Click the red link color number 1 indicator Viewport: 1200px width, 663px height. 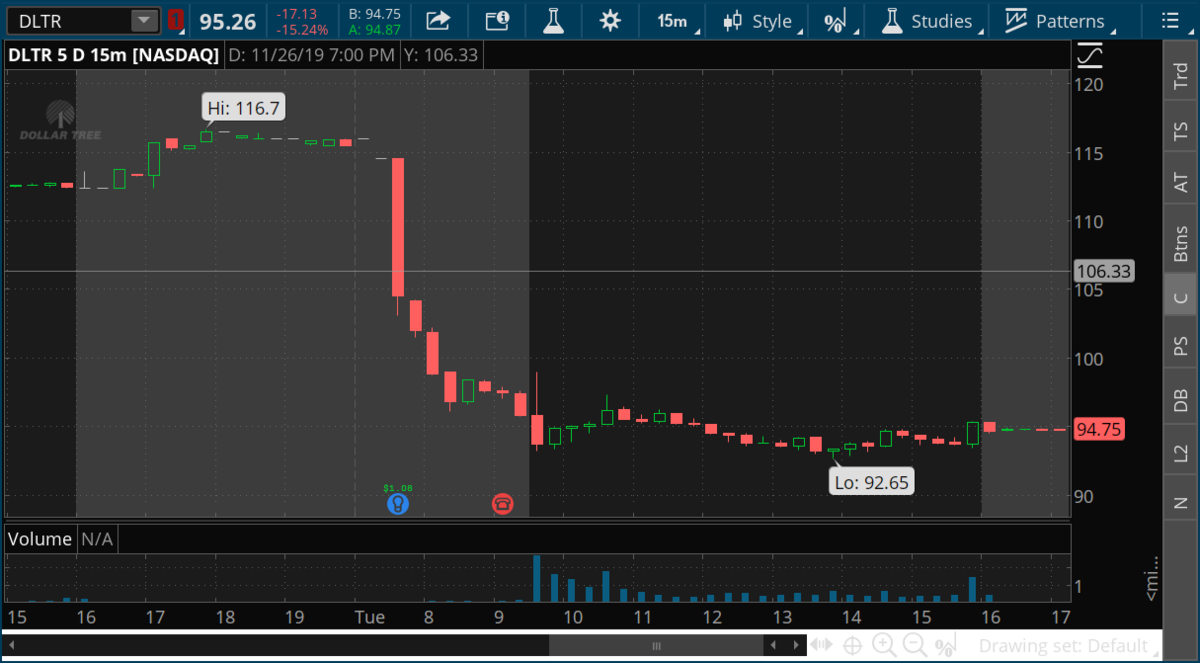(x=175, y=20)
